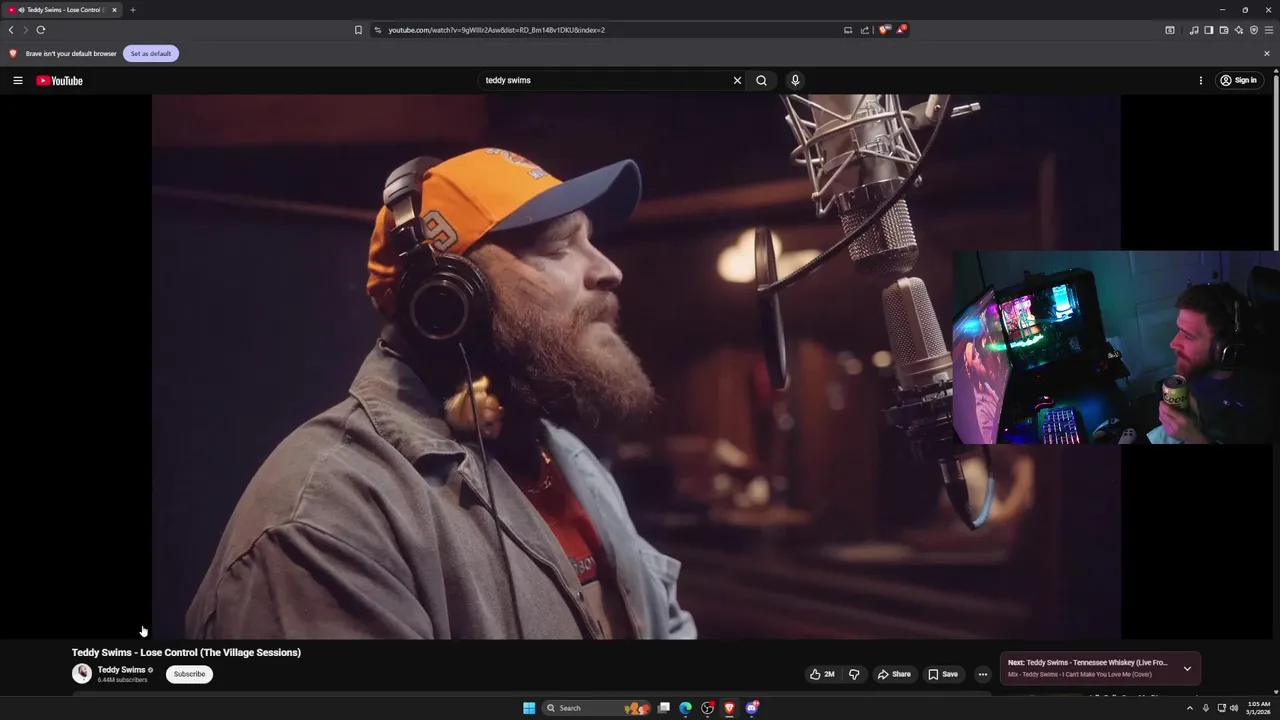Show hidden system tray icons
Image resolution: width=1280 pixels, height=720 pixels.
1189,708
